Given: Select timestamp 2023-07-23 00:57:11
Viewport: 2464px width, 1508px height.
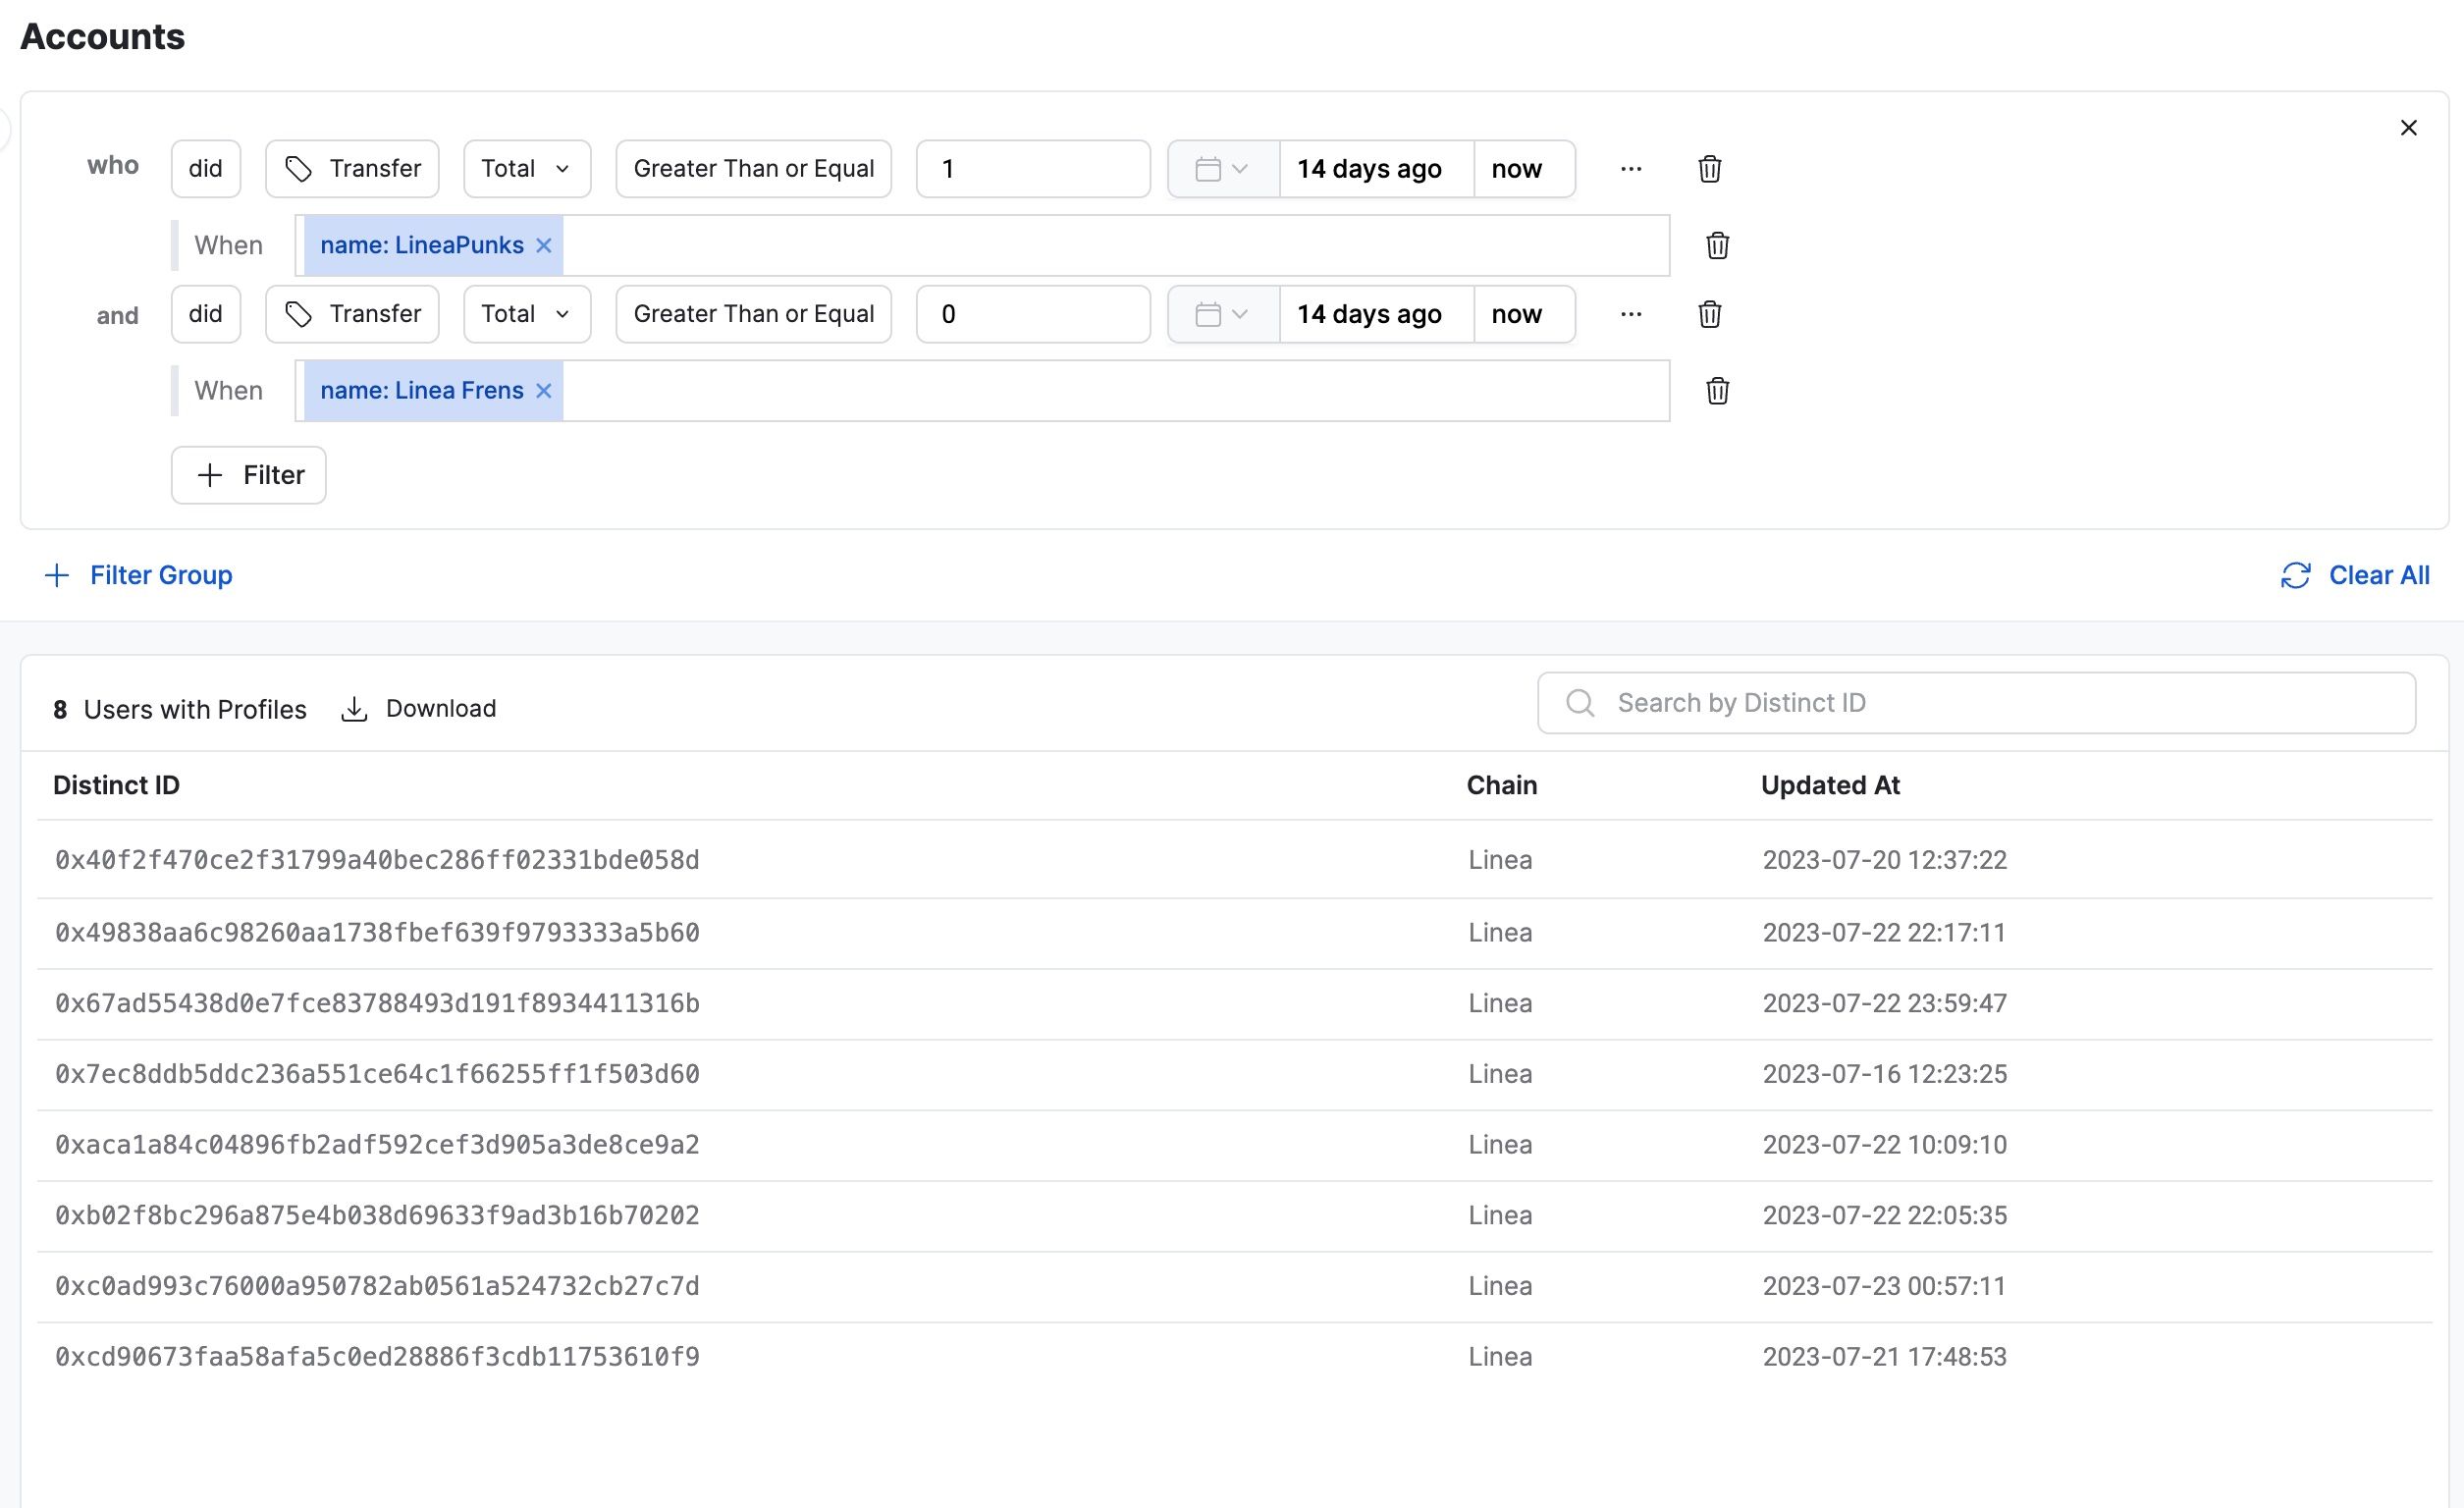Looking at the screenshot, I should tap(1884, 1286).
